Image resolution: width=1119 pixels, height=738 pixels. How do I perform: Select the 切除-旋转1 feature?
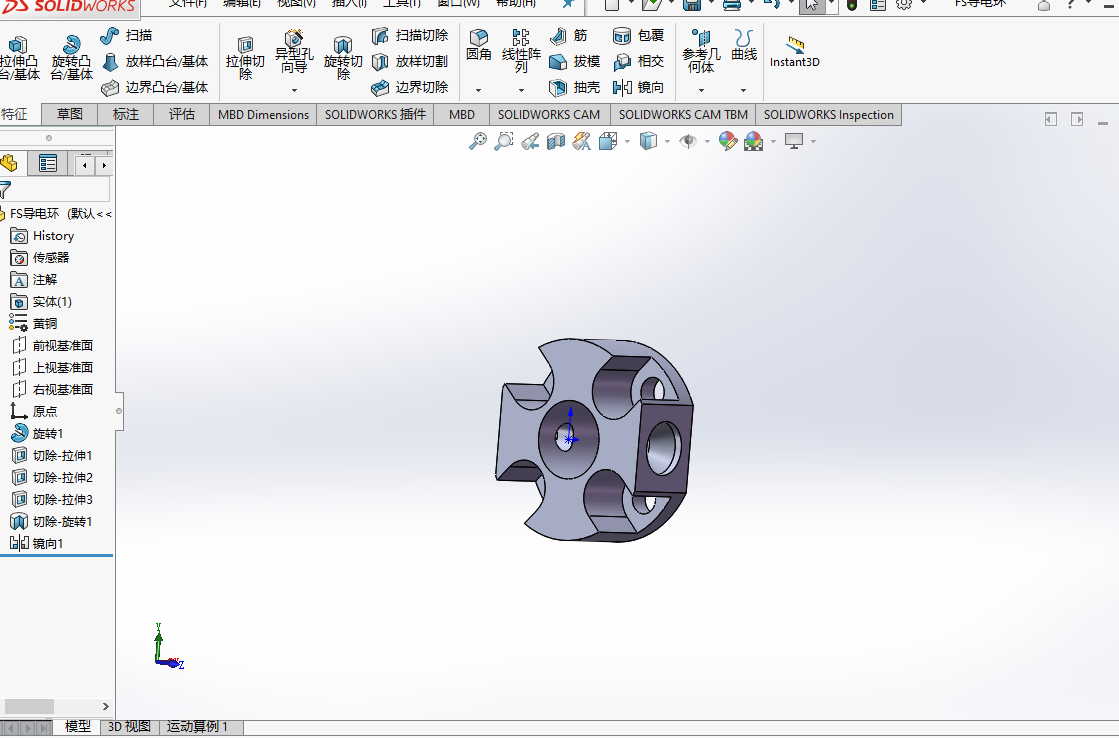(x=52, y=521)
